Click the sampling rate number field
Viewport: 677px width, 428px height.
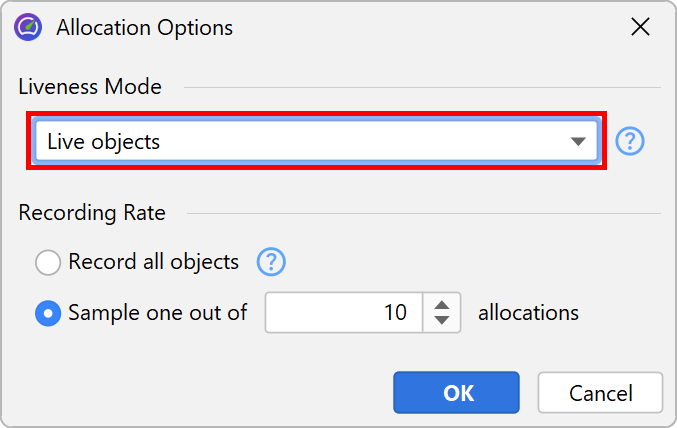coord(345,313)
